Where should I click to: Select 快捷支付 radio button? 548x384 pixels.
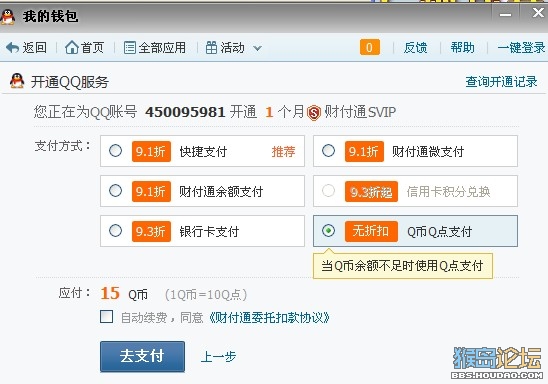pos(115,151)
